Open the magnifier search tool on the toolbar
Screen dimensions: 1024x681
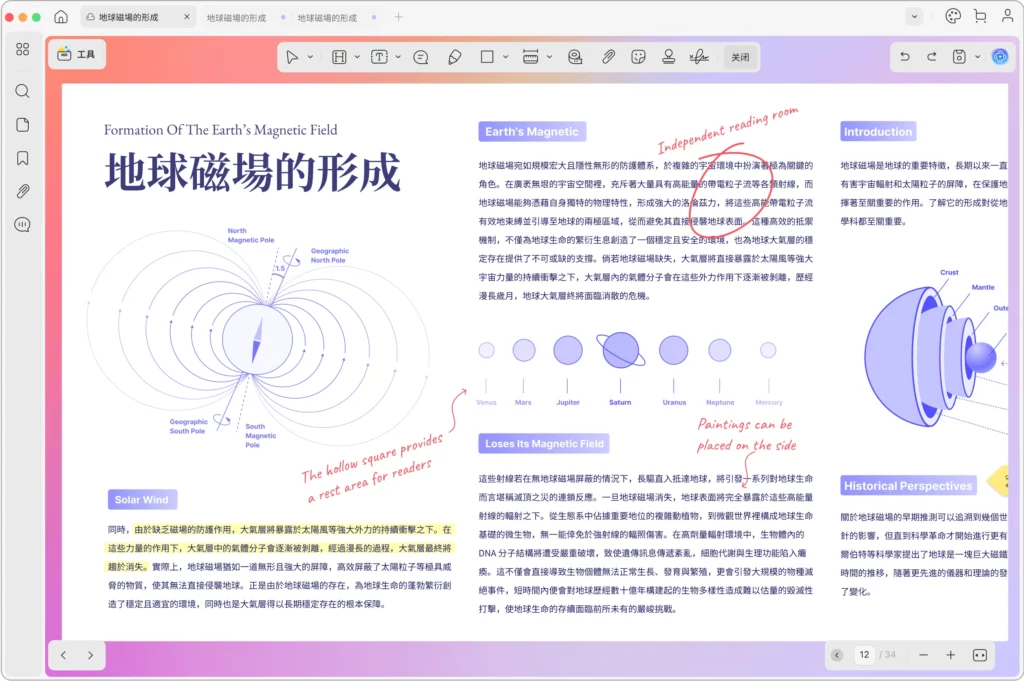coord(573,56)
